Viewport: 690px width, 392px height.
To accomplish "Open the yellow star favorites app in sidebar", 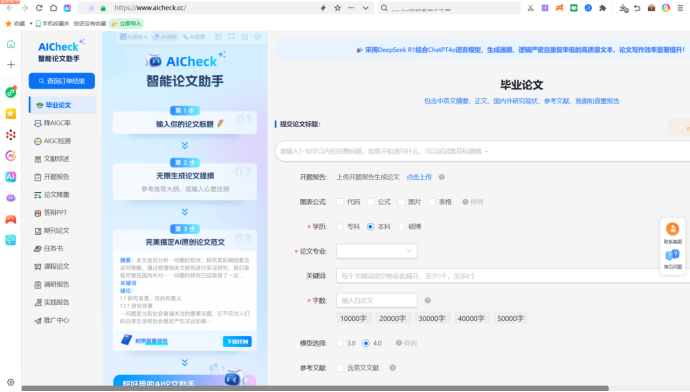I will (11, 114).
